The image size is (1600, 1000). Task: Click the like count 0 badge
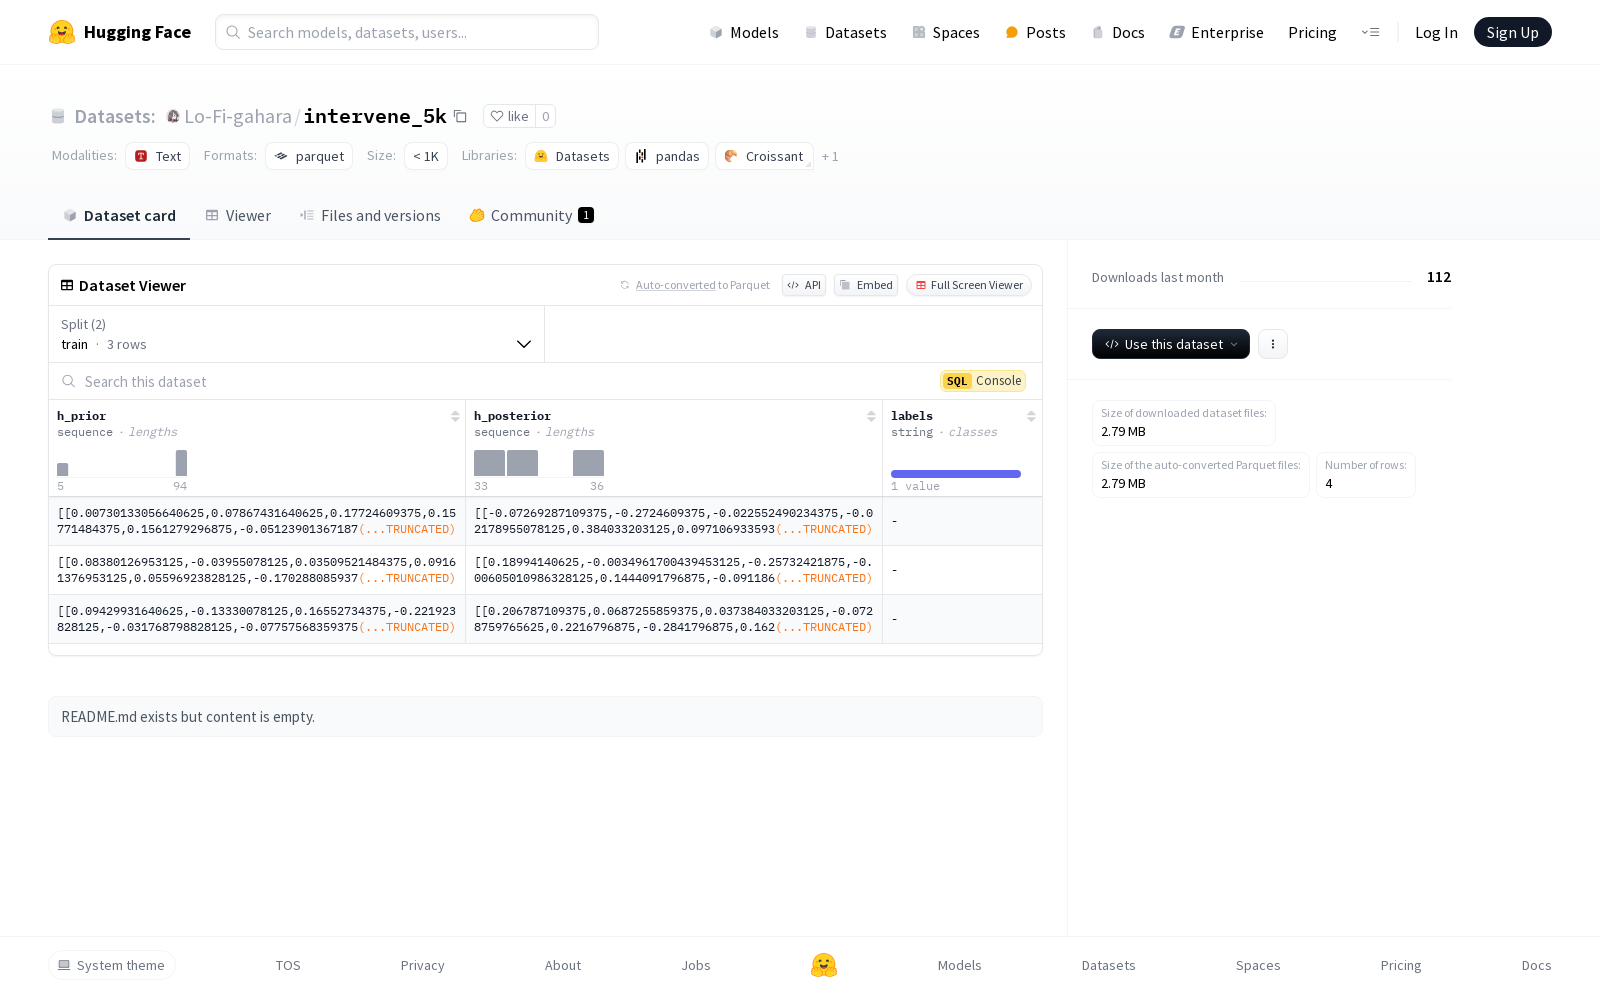pyautogui.click(x=546, y=116)
